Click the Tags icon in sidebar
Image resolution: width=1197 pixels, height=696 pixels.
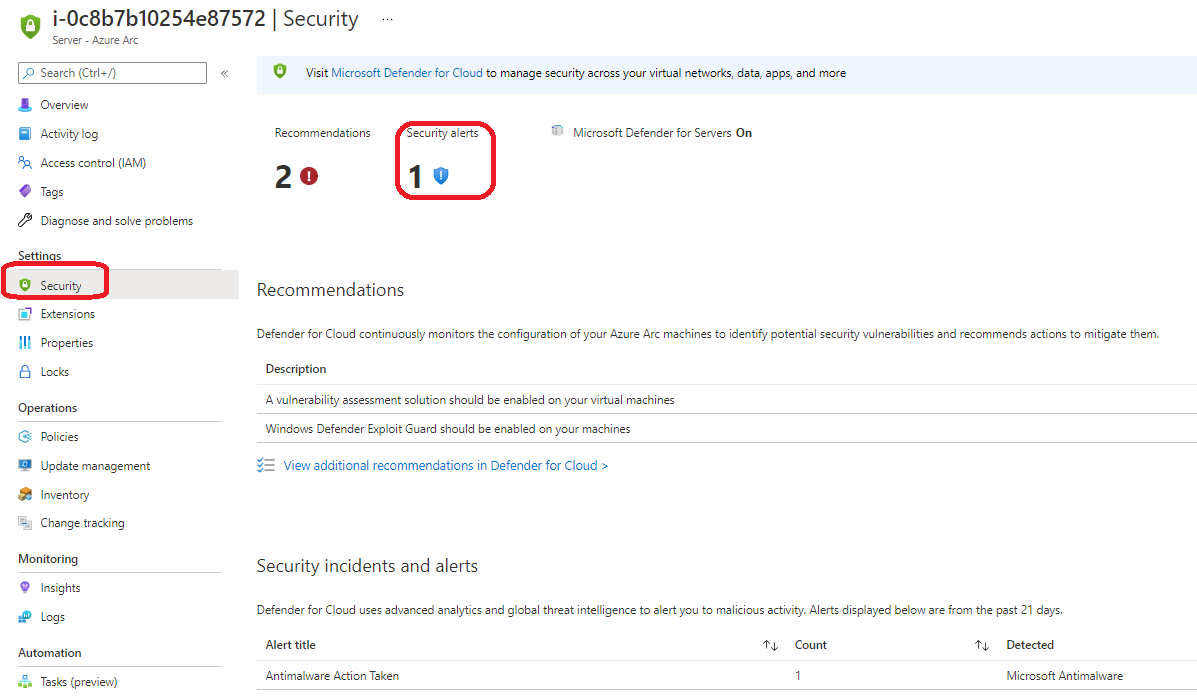coord(25,192)
